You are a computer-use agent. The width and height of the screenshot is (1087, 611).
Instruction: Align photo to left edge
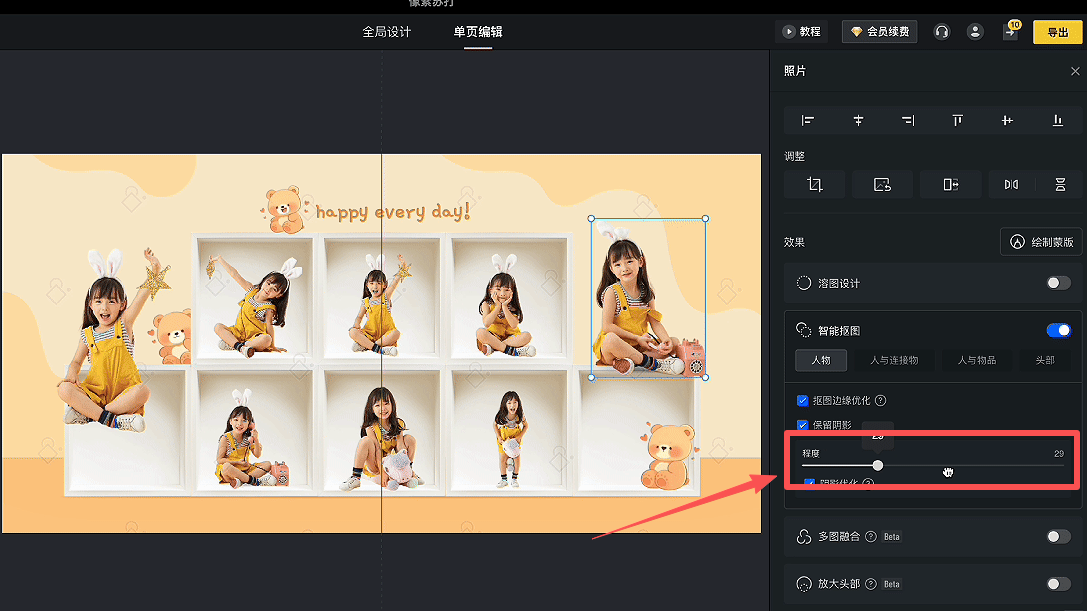[808, 120]
